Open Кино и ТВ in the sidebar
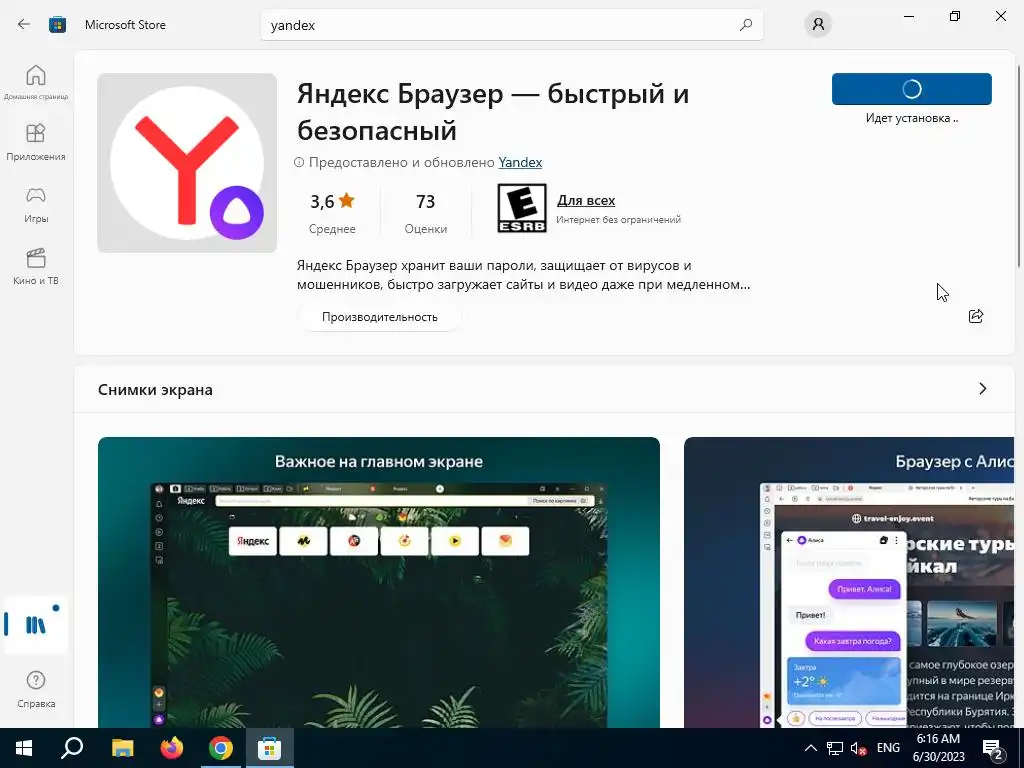Viewport: 1024px width, 768px height. pos(36,266)
